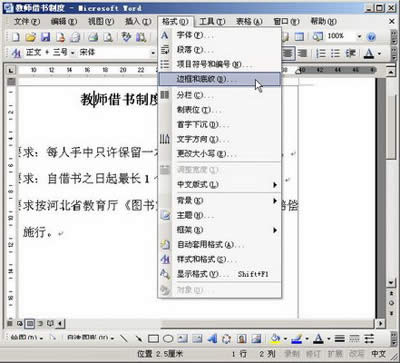
Task: Open the 自选图形 AutoShapes dropdown
Action: [x=90, y=339]
